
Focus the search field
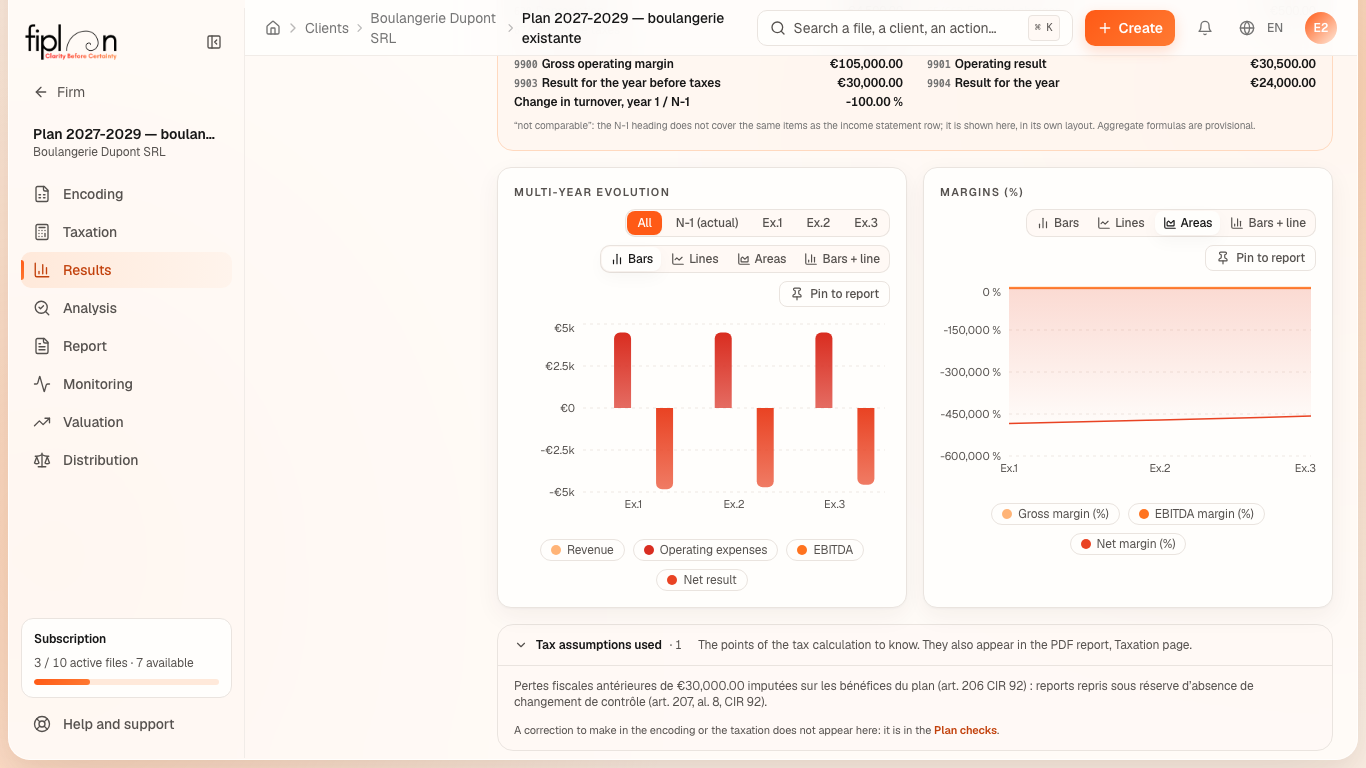(915, 28)
